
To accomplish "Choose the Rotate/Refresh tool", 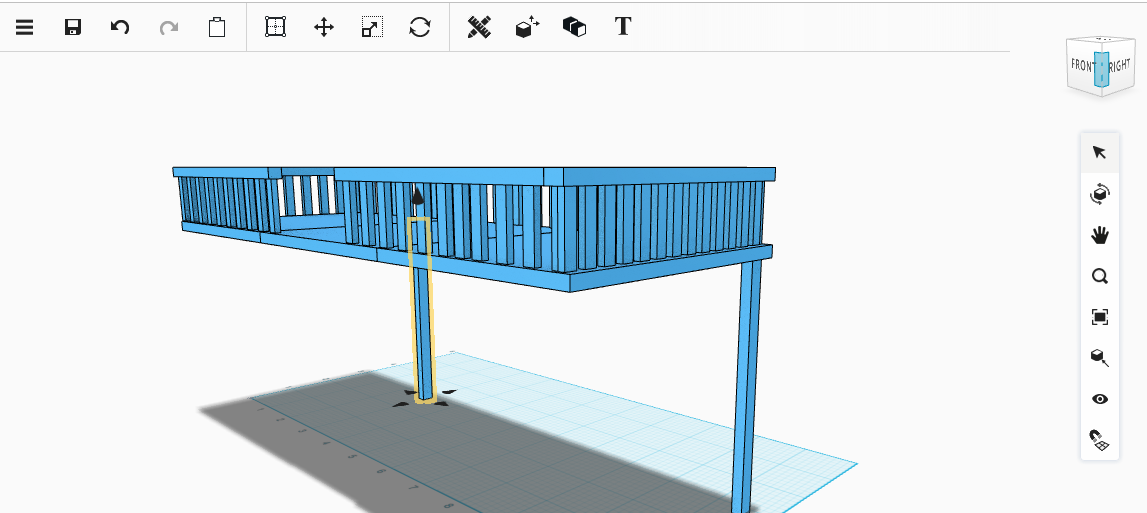I will pos(420,28).
